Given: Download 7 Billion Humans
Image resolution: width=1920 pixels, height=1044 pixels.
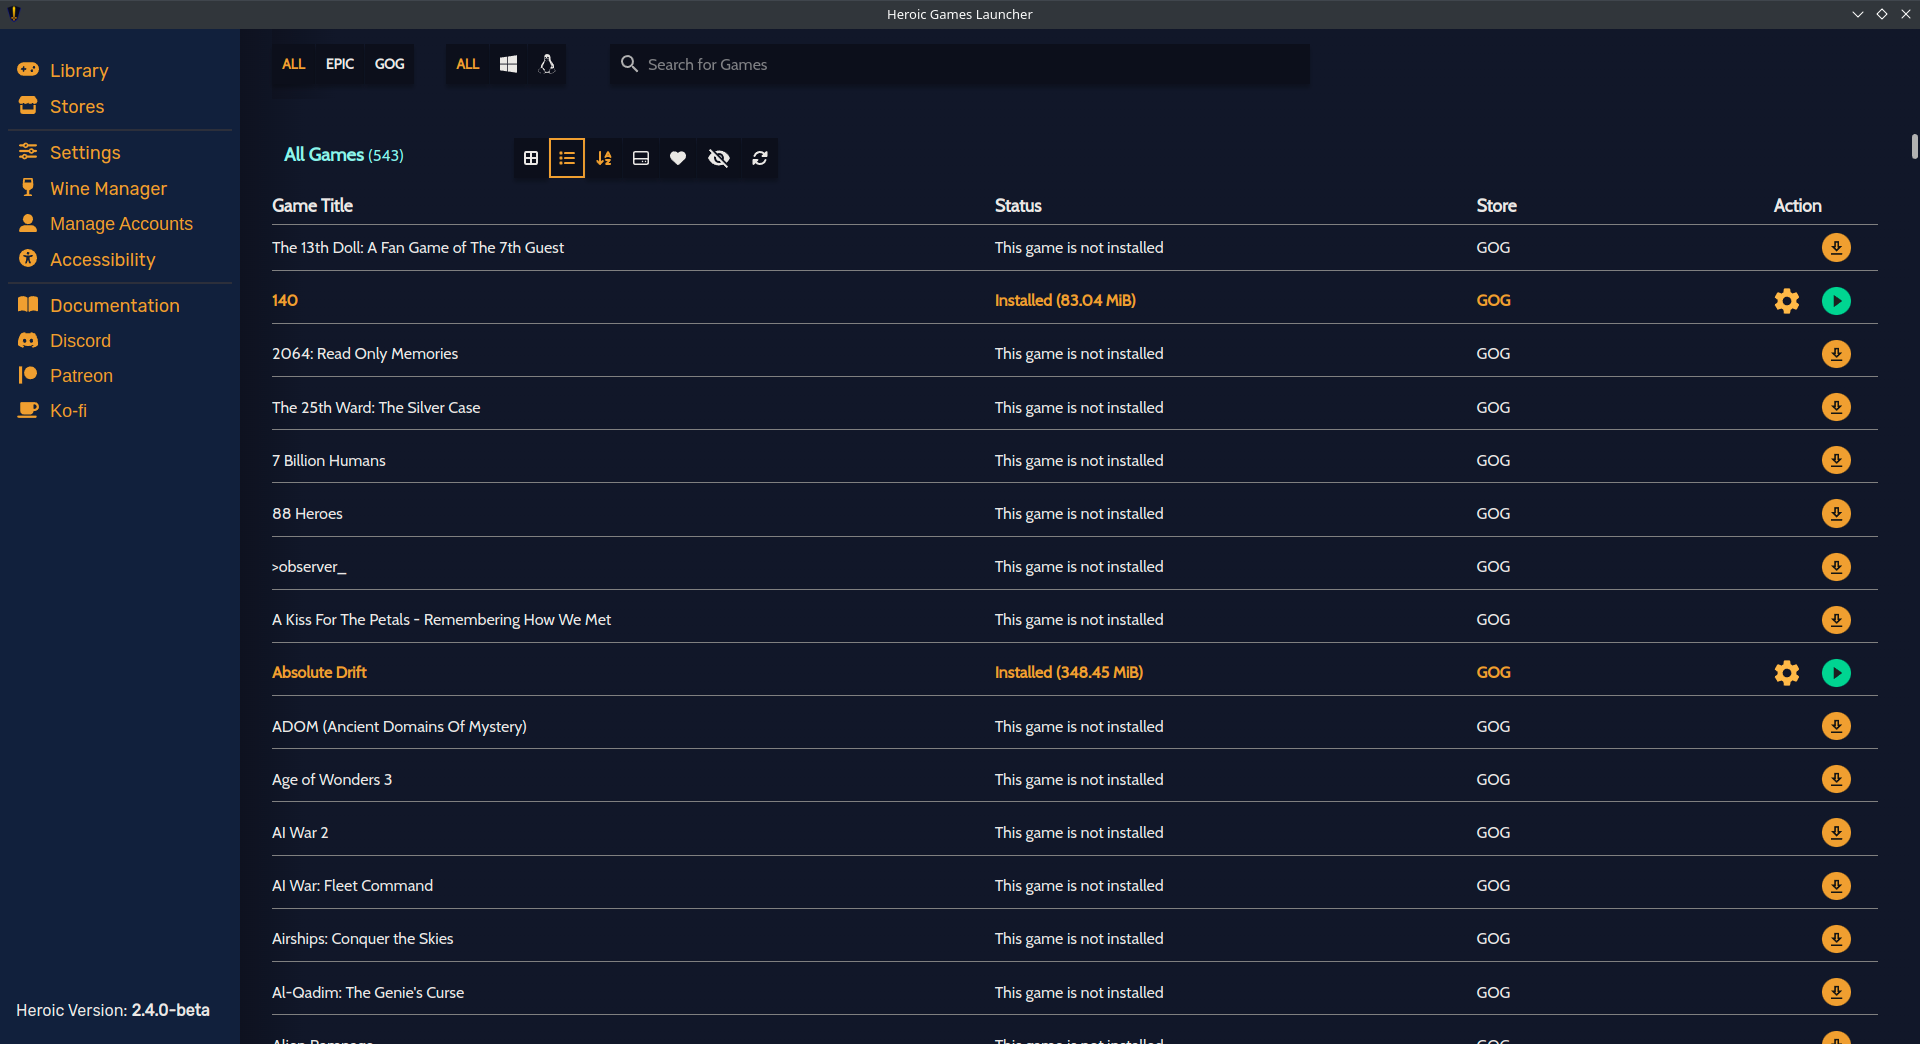Looking at the screenshot, I should [1836, 460].
